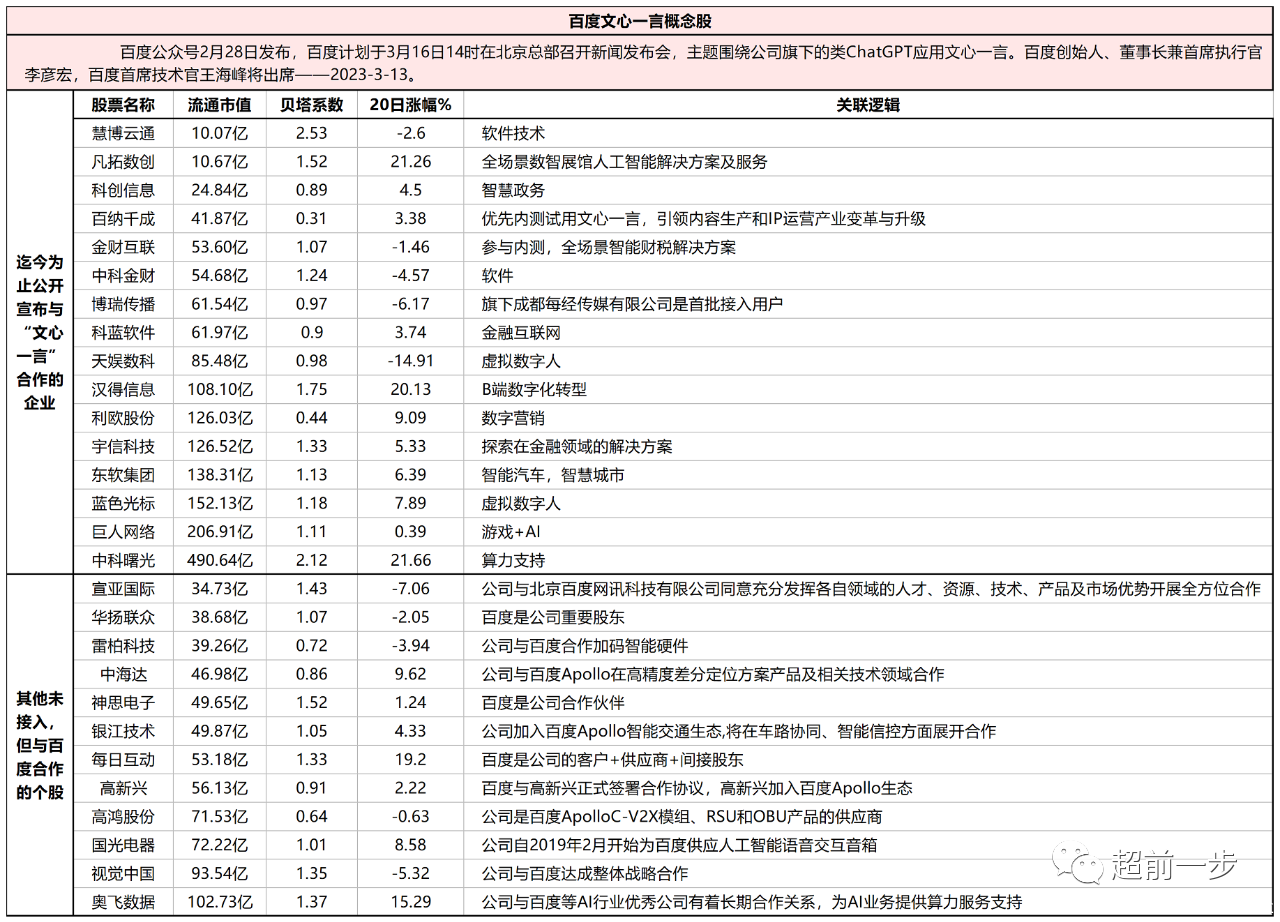Select the 百度文心一言概念股 title bar
The width and height of the screenshot is (1280, 922).
(640, 21)
